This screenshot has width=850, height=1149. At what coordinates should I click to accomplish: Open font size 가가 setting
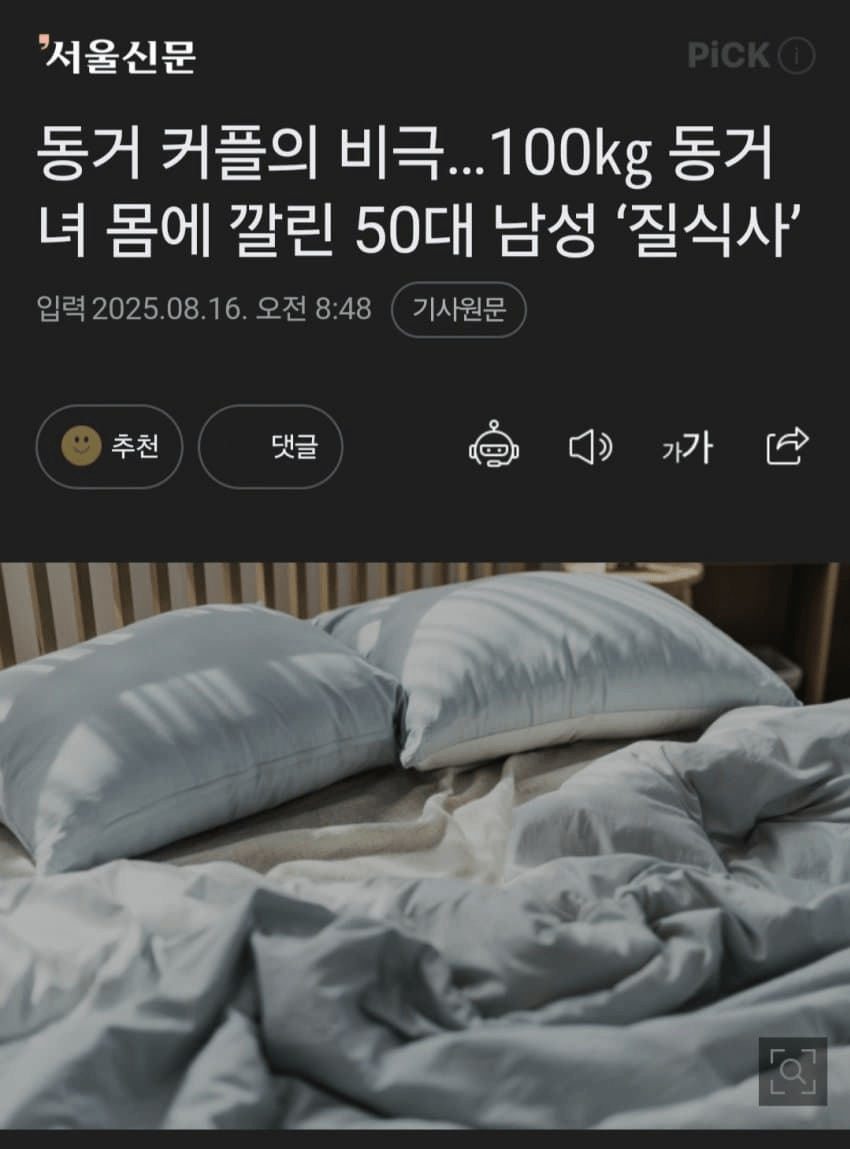687,446
